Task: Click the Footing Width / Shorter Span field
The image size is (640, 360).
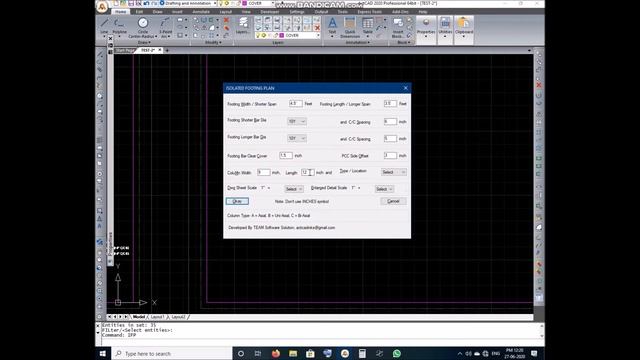Action: coord(296,104)
